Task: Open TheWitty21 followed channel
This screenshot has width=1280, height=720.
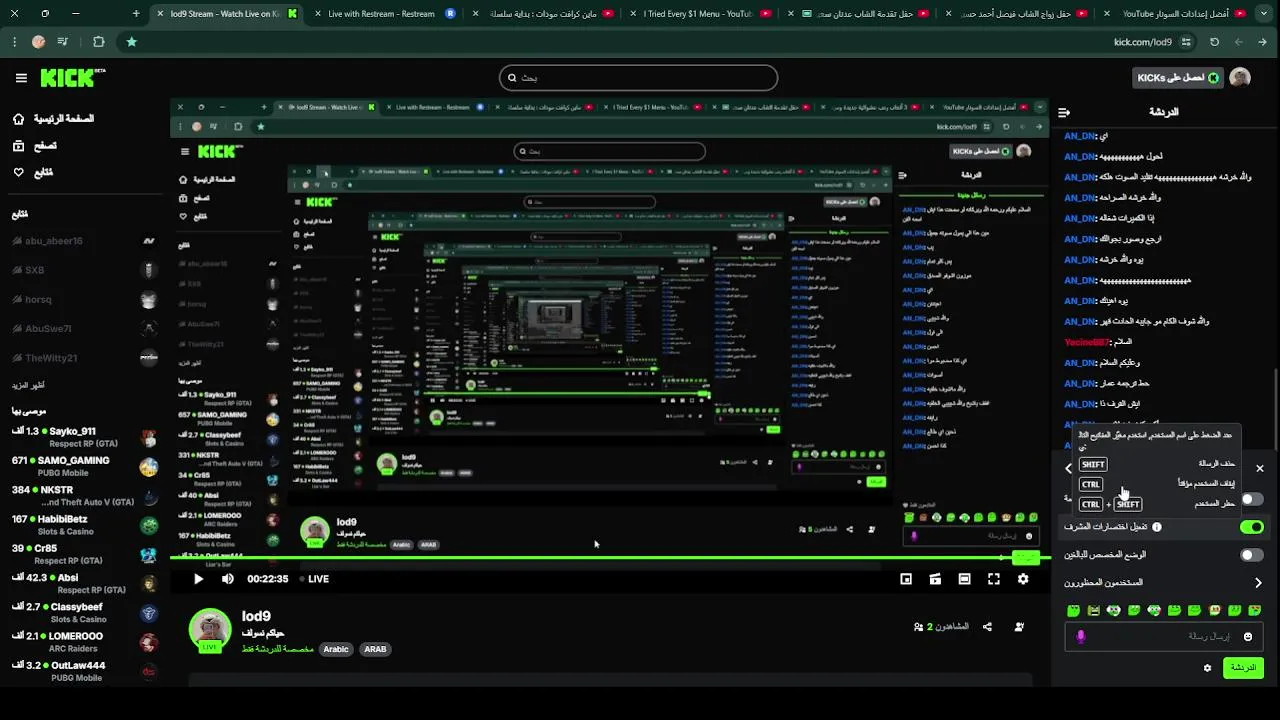Action: point(84,358)
